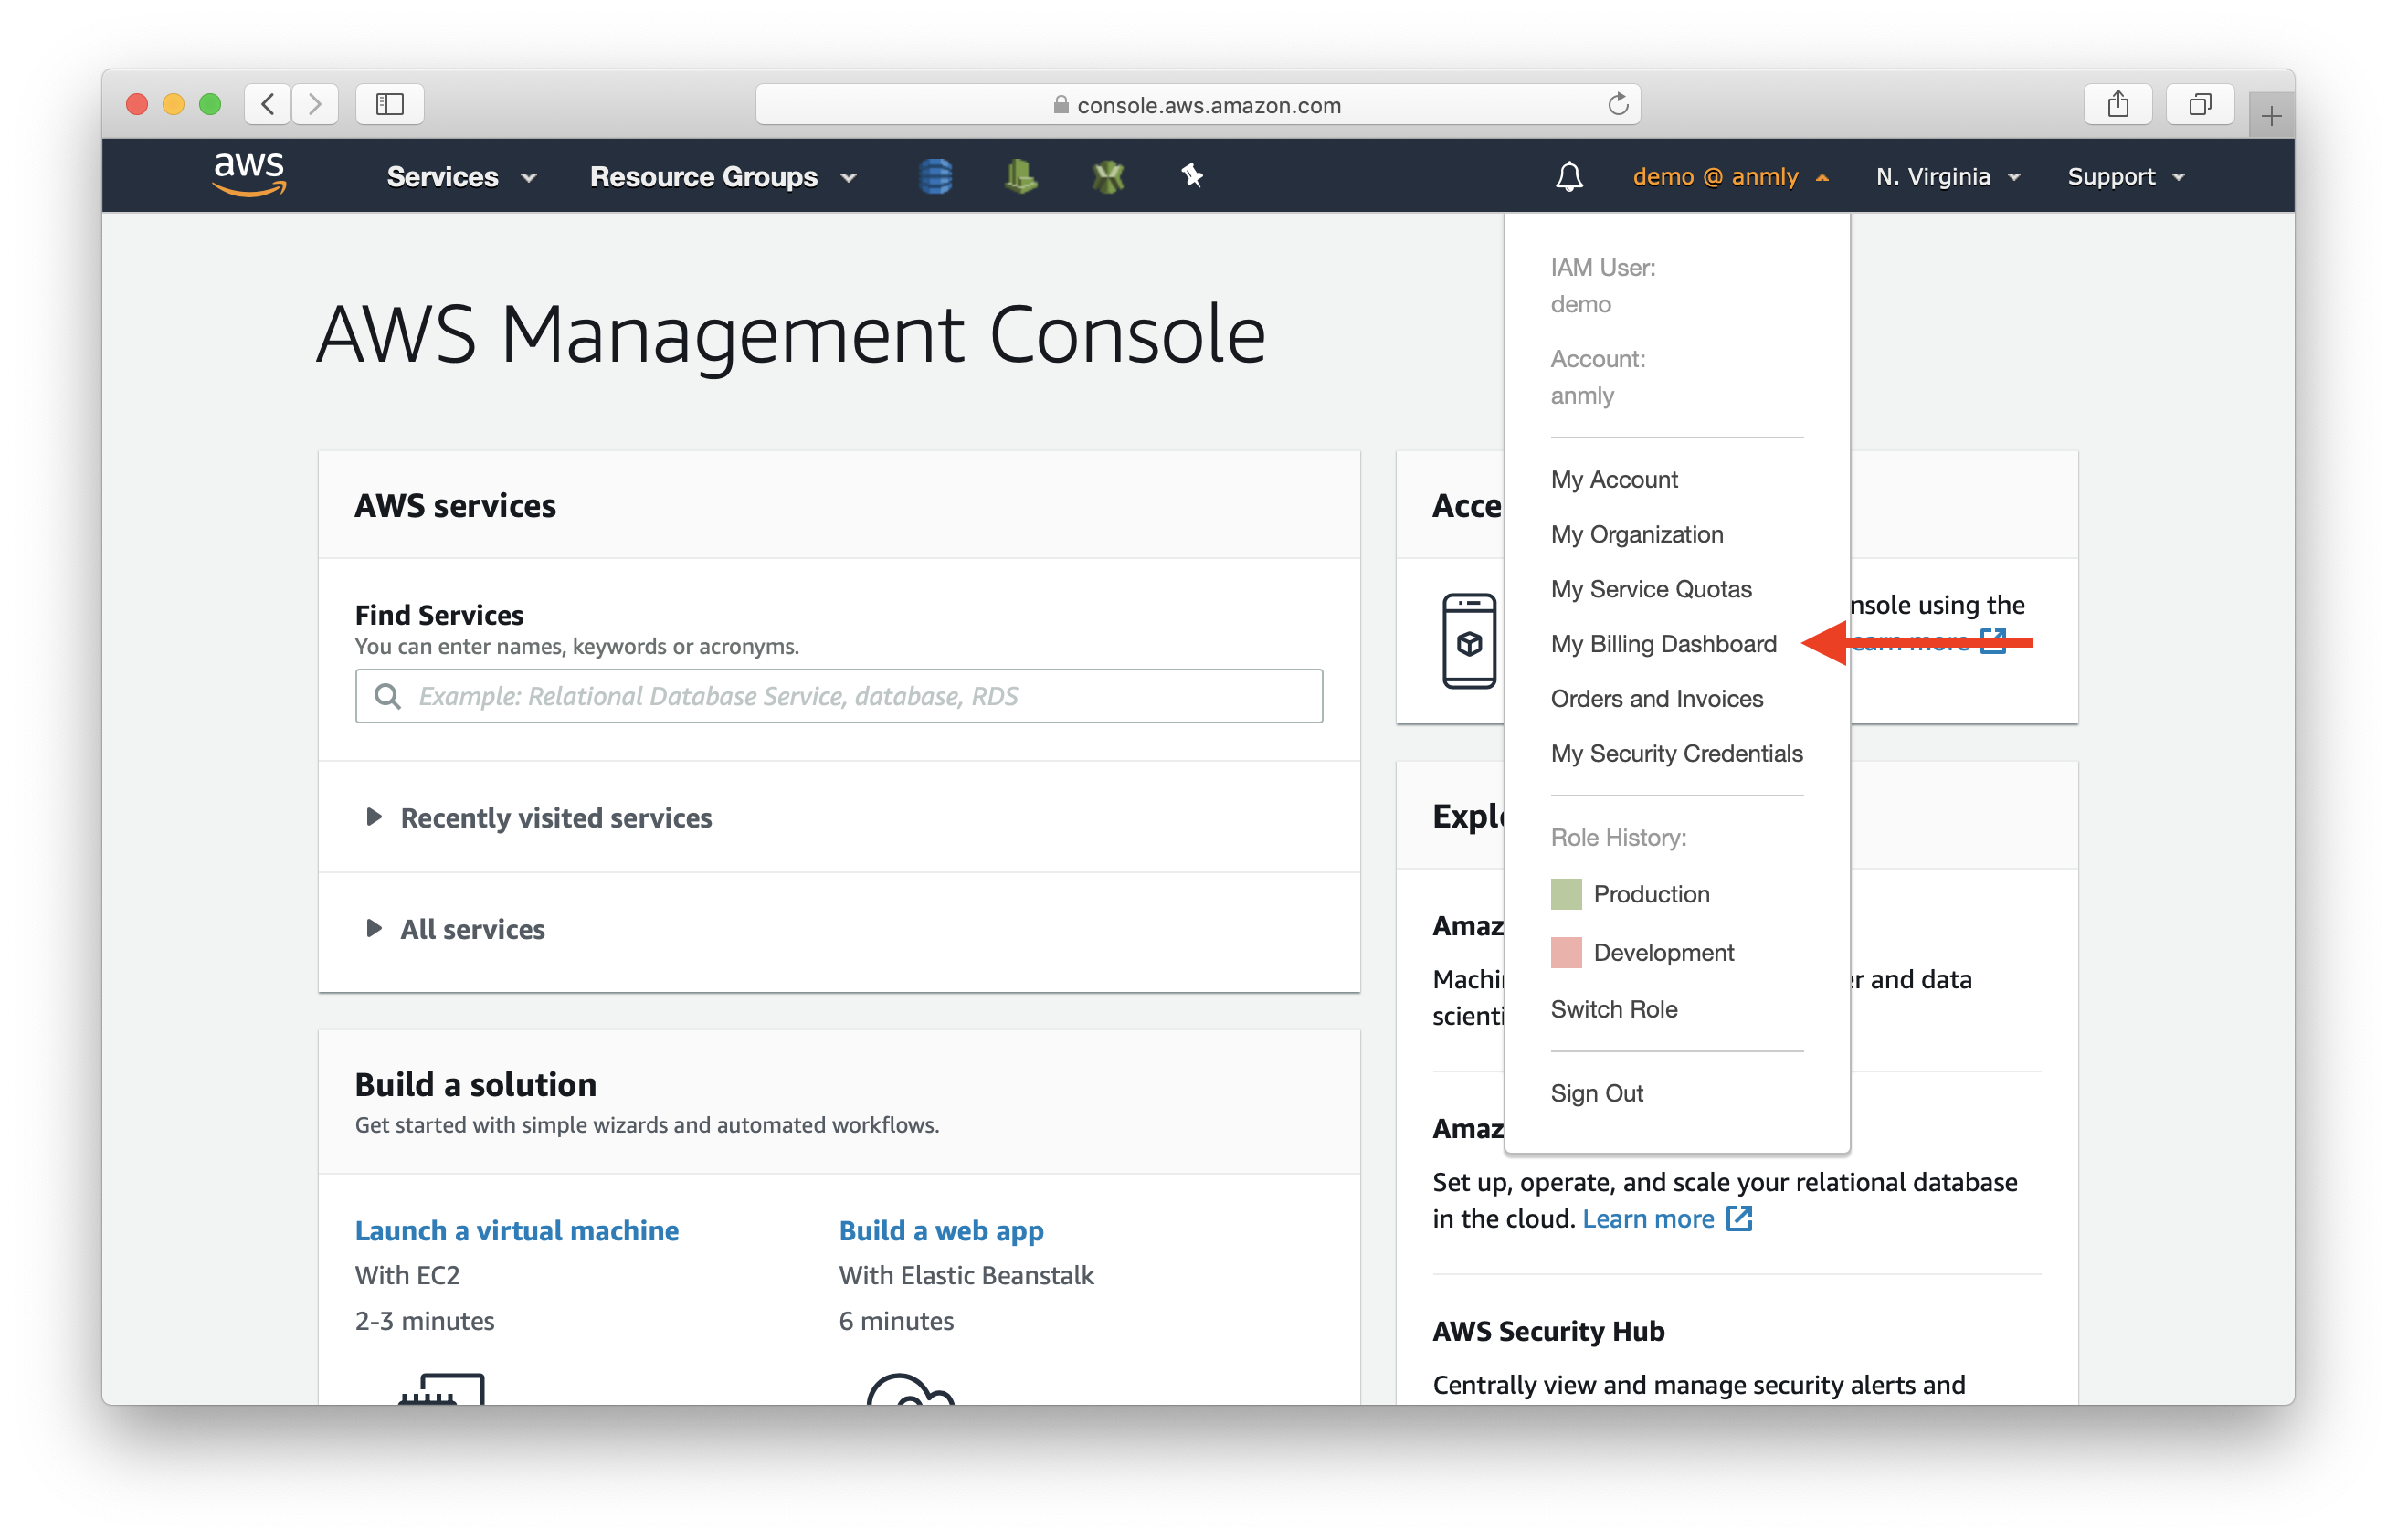Click the magnifier icon in Find Services
The image size is (2397, 1540).
click(x=387, y=696)
